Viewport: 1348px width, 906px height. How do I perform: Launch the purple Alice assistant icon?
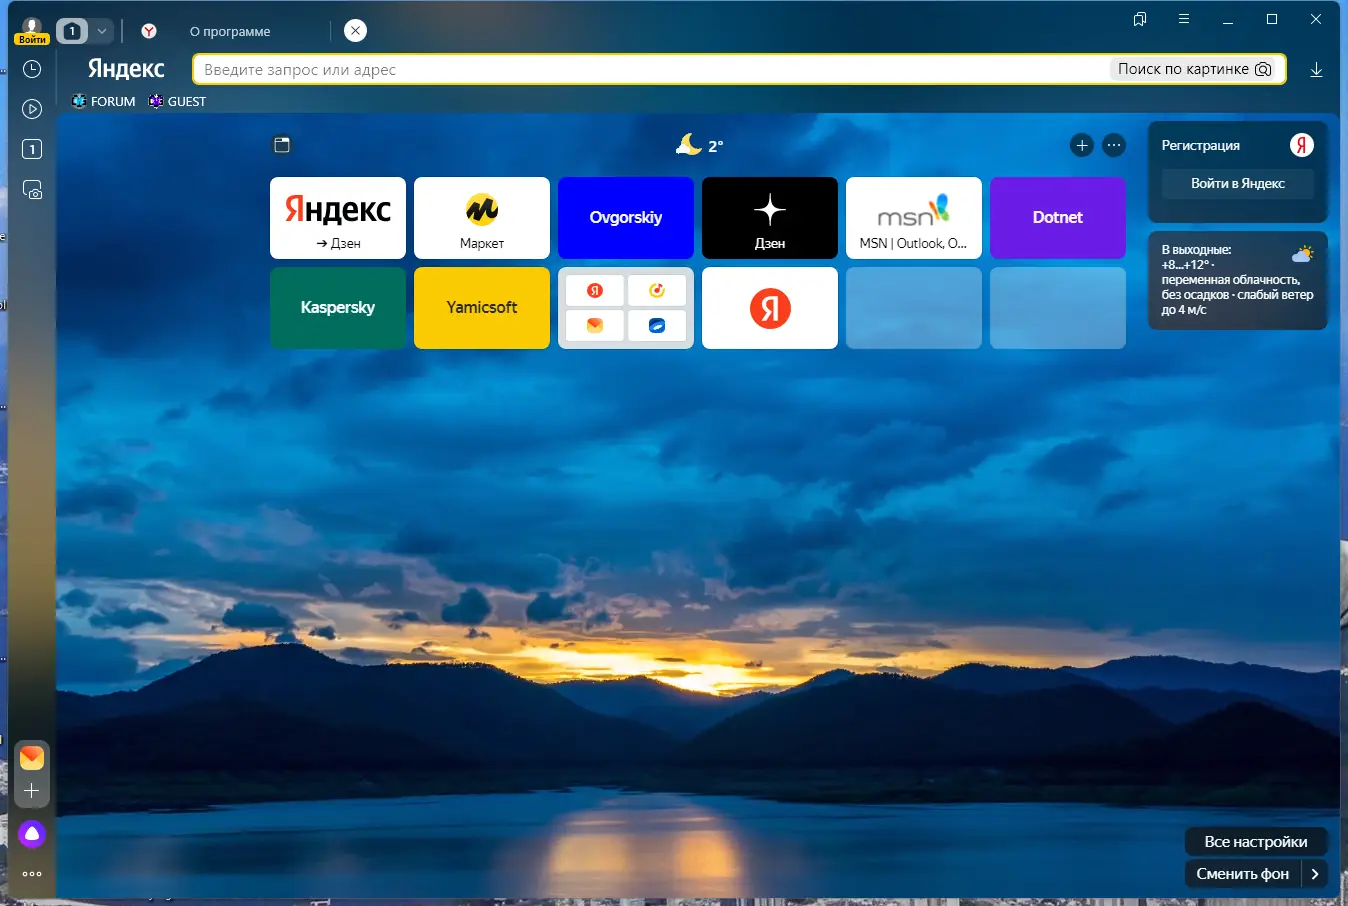pos(32,833)
